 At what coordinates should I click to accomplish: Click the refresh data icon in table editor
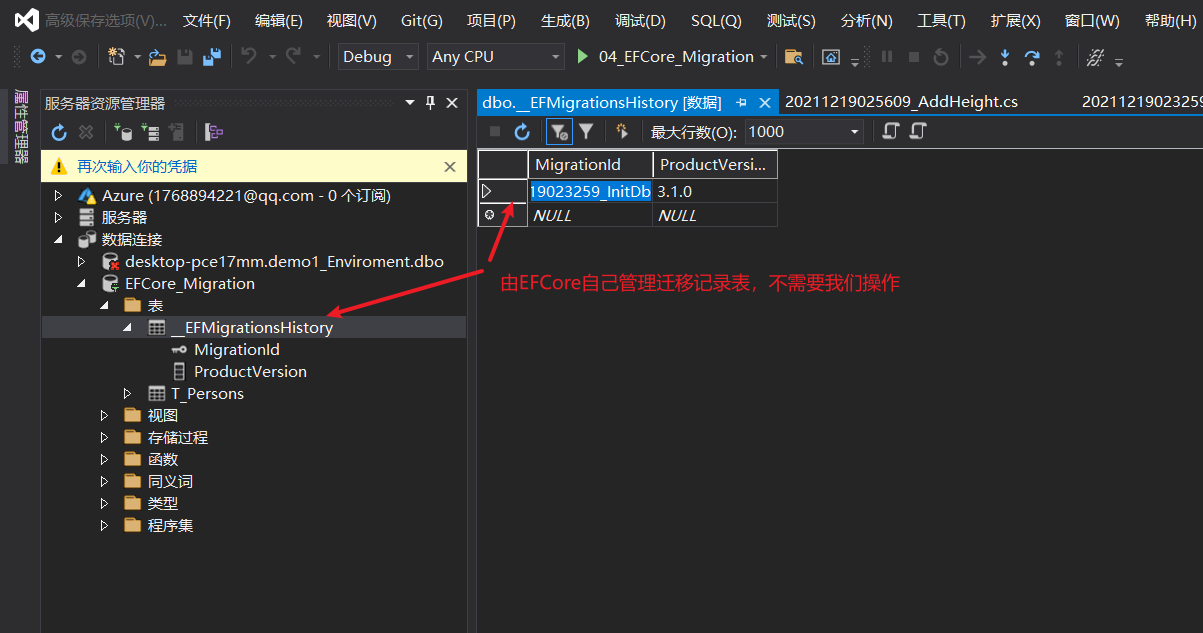[522, 131]
